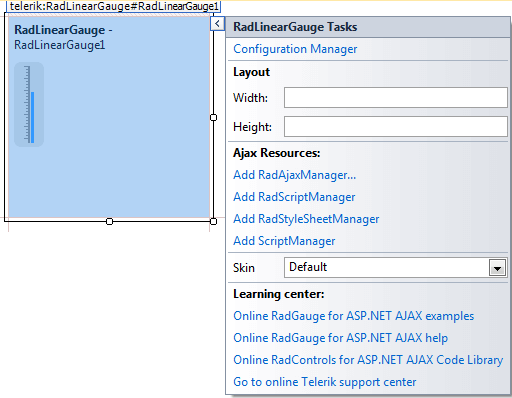Open the Skin dropdown arrow

[x=497, y=268]
